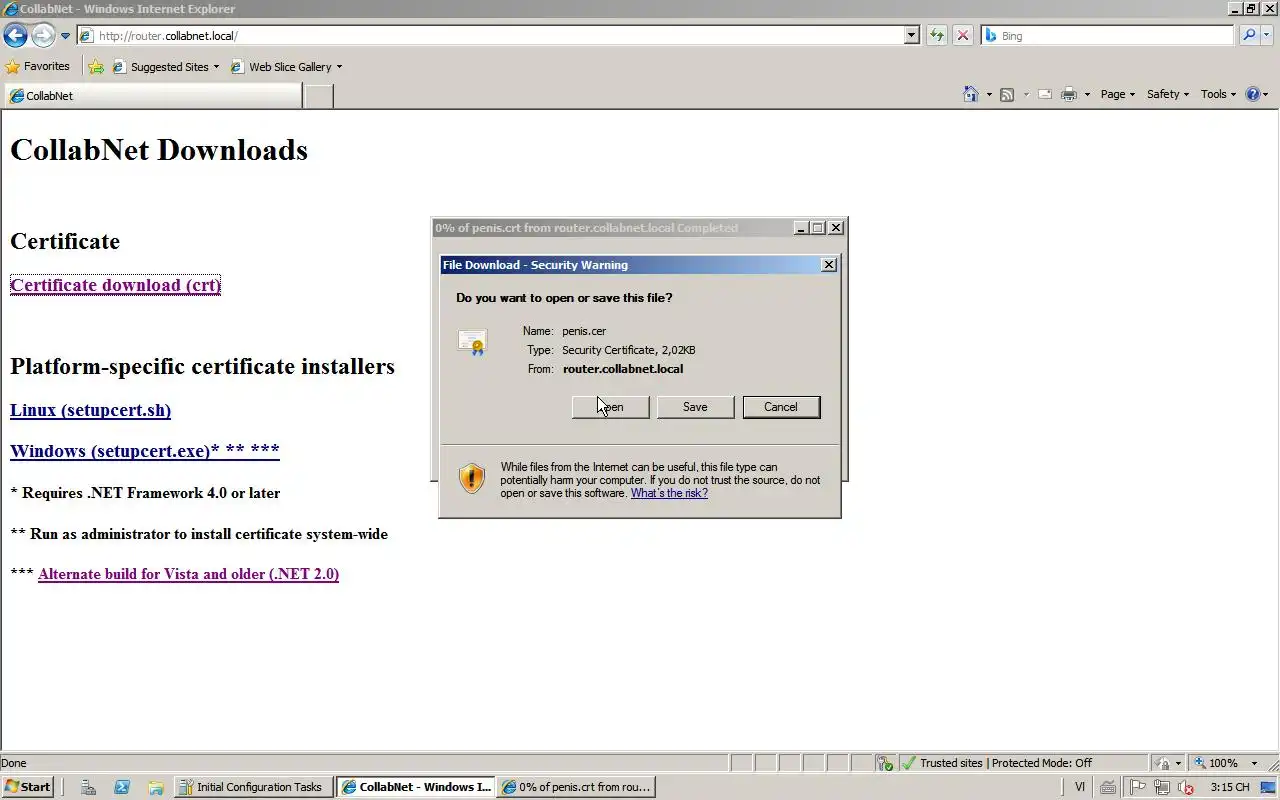Image resolution: width=1280 pixels, height=800 pixels.
Task: Switch to Initial Configuration Tasks taskbar button
Action: click(x=253, y=787)
